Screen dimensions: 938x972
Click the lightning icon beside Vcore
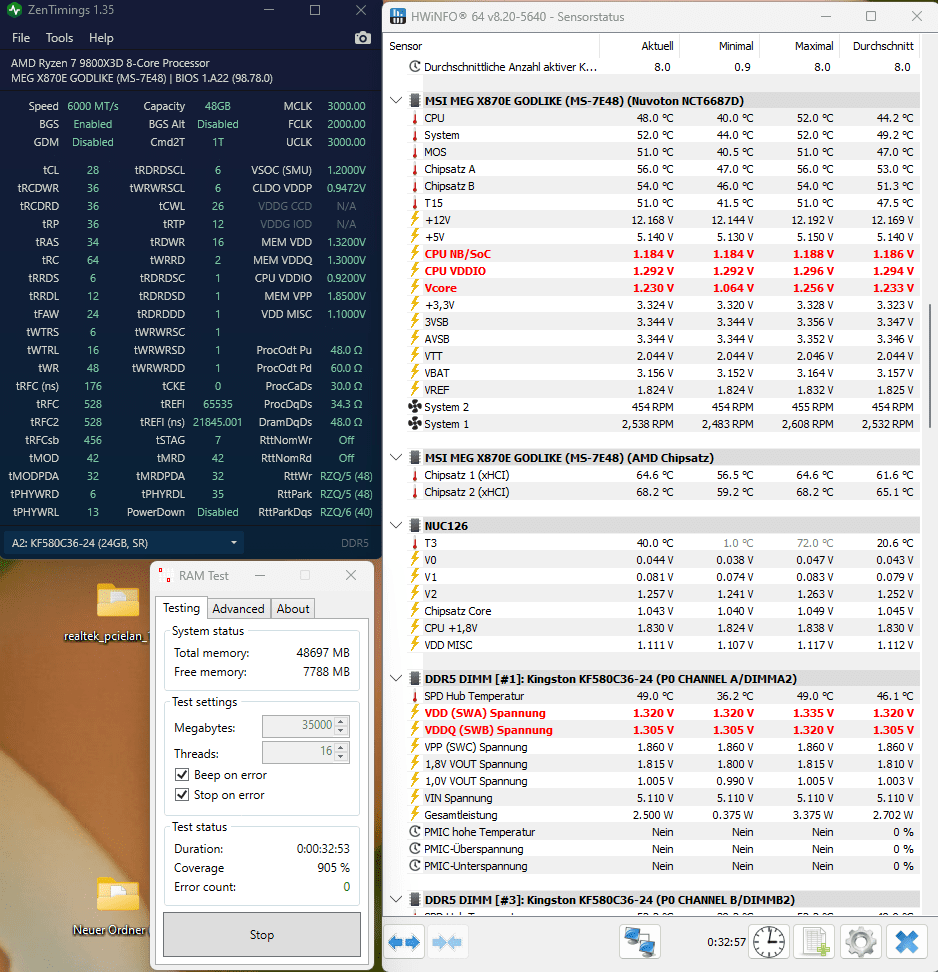tap(415, 288)
